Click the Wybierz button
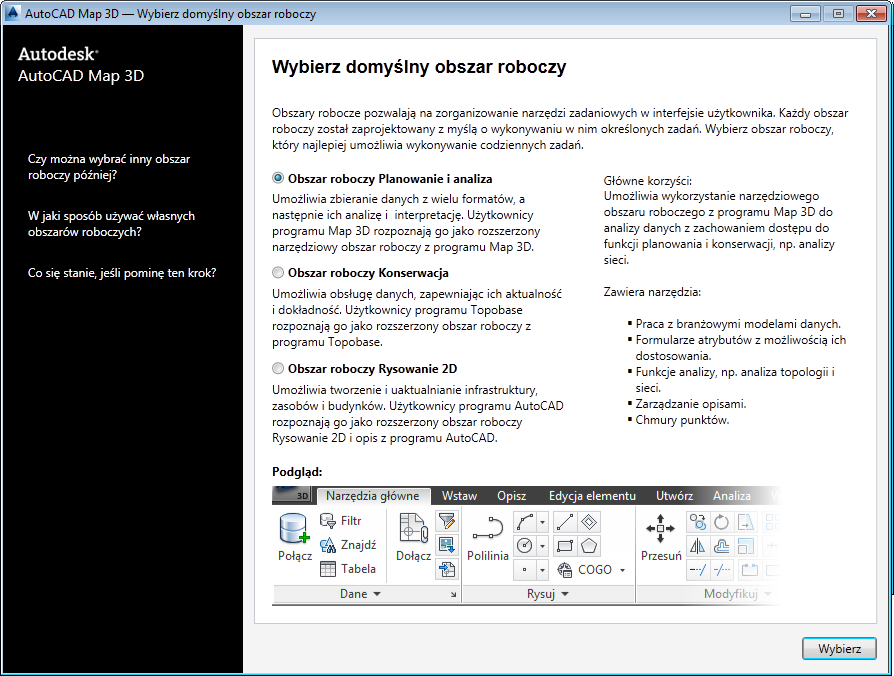 (x=839, y=649)
